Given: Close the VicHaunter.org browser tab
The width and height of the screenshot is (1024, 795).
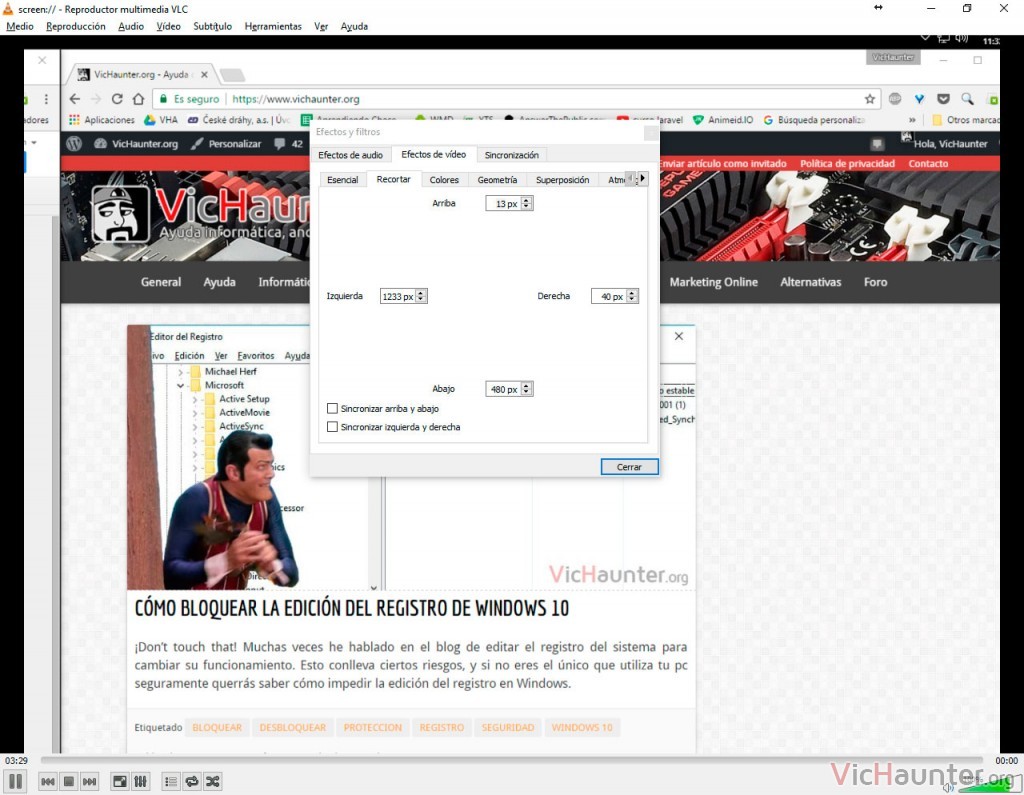Looking at the screenshot, I should click(x=204, y=74).
